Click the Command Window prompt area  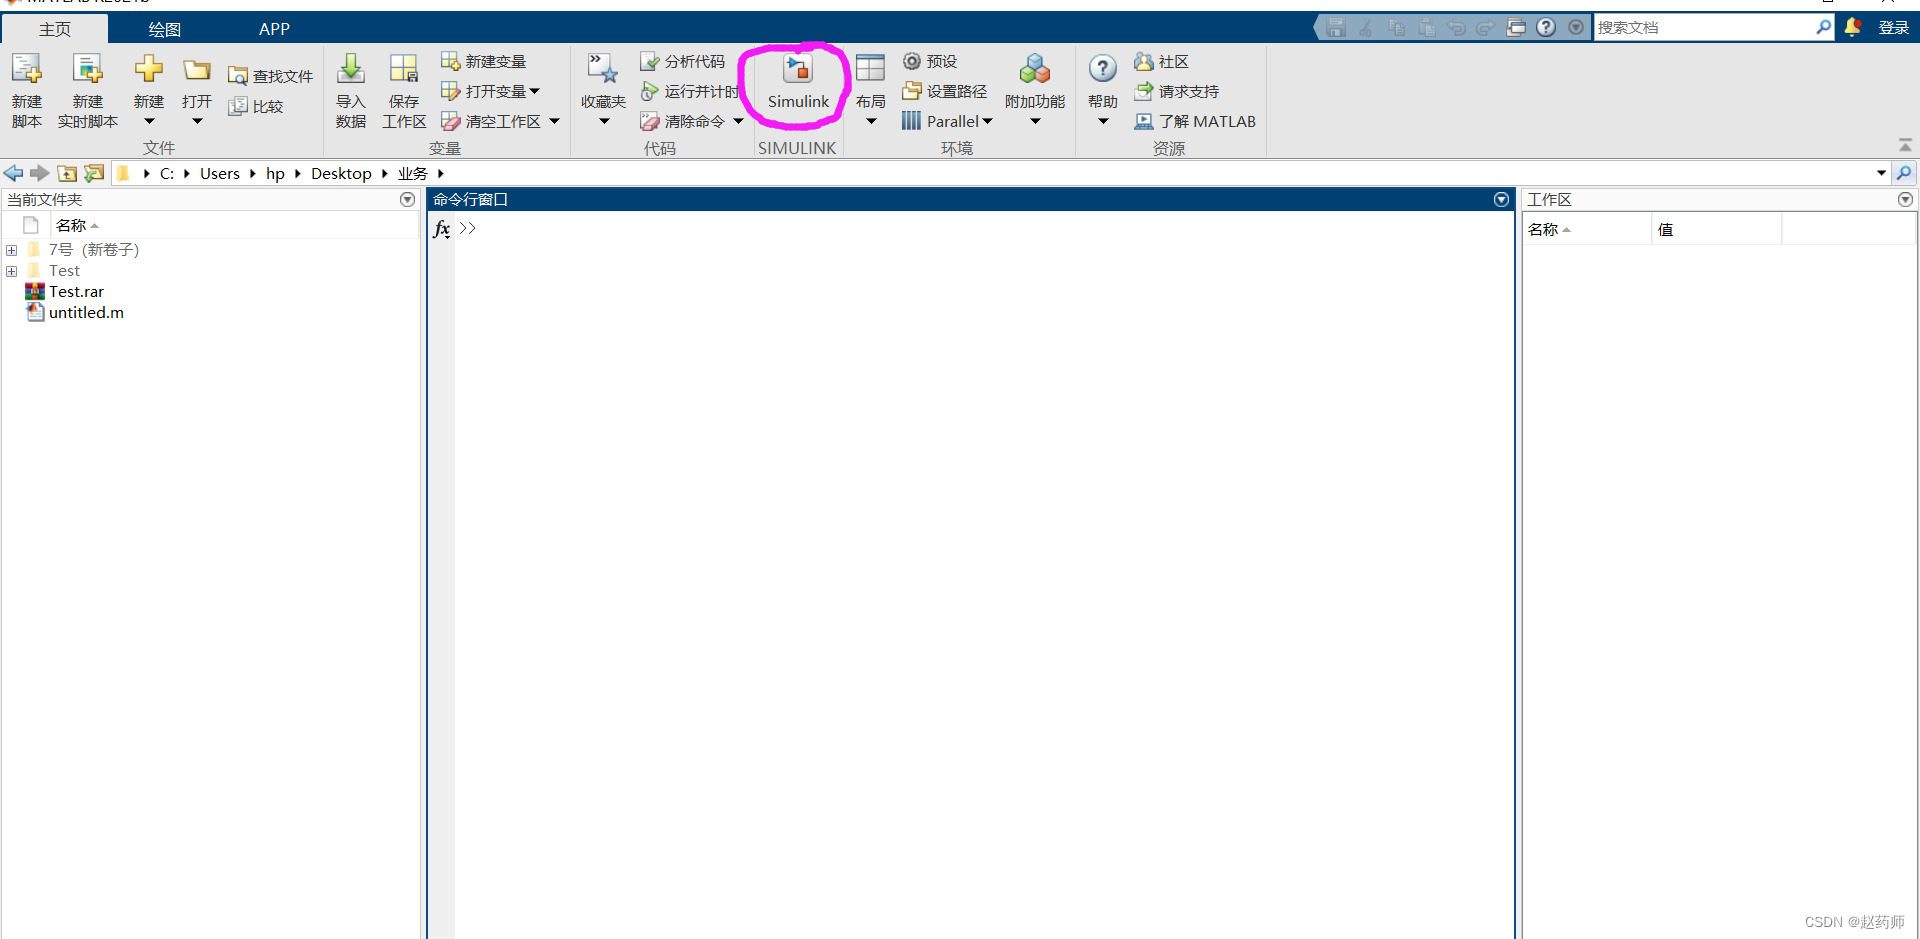(985, 575)
